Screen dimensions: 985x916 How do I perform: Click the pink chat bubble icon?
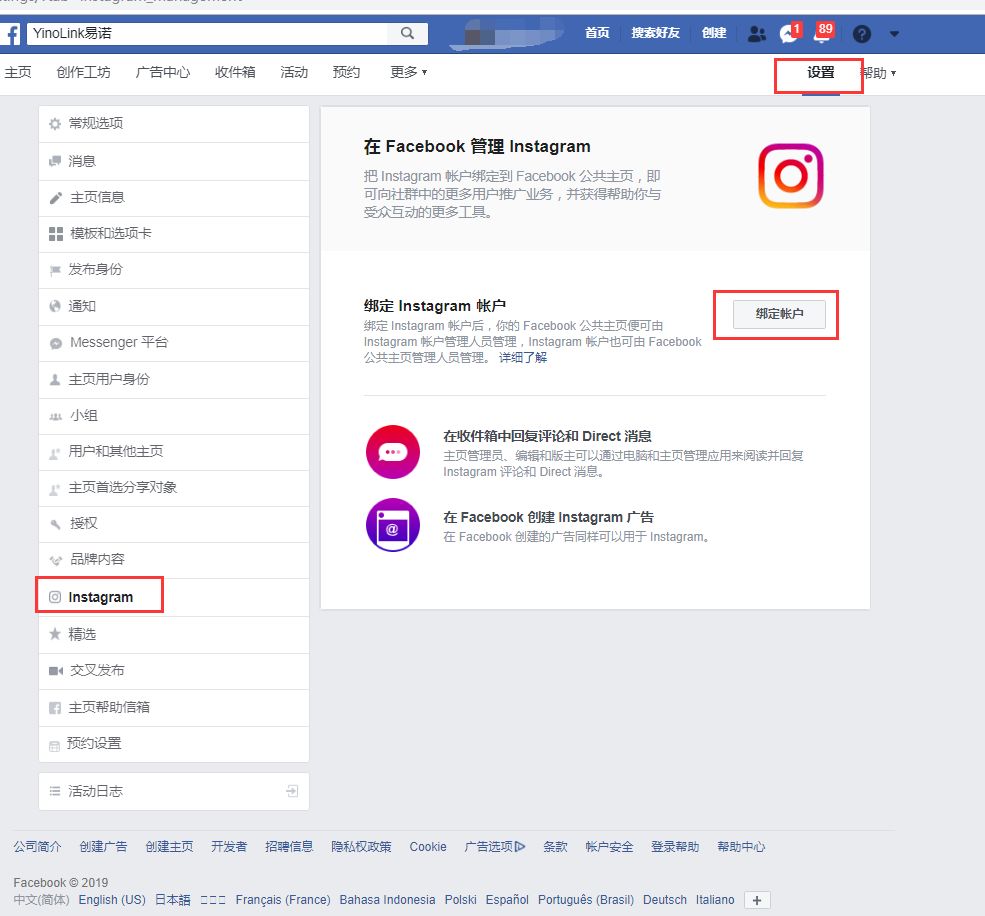click(x=393, y=452)
